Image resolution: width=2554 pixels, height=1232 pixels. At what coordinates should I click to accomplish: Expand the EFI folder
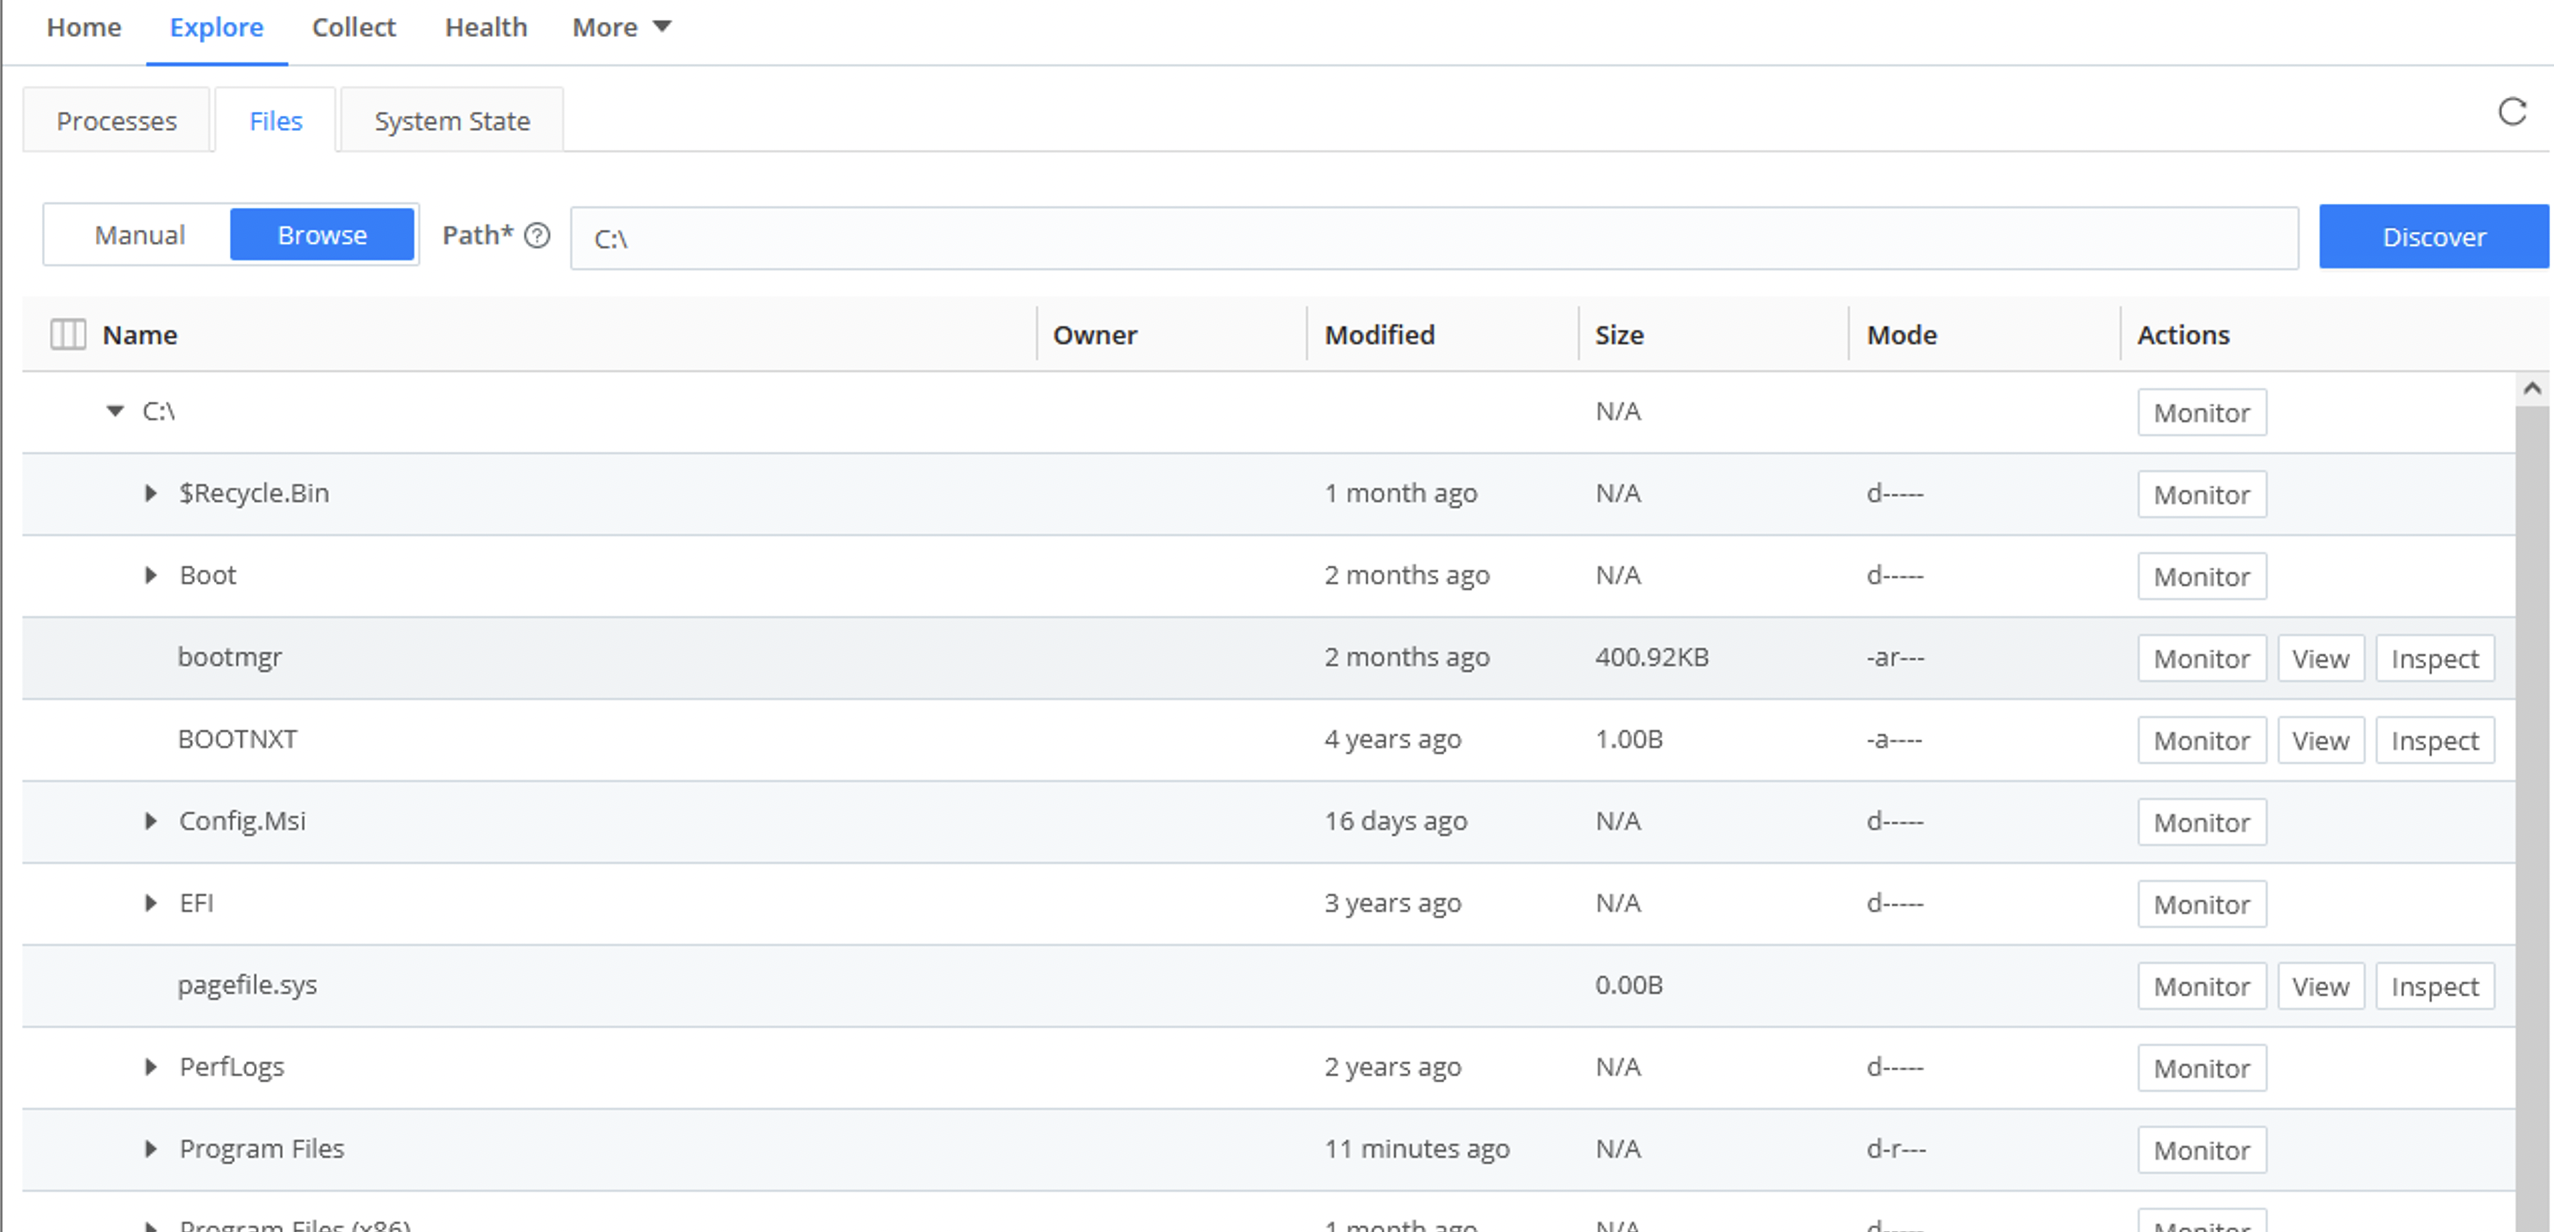click(150, 902)
